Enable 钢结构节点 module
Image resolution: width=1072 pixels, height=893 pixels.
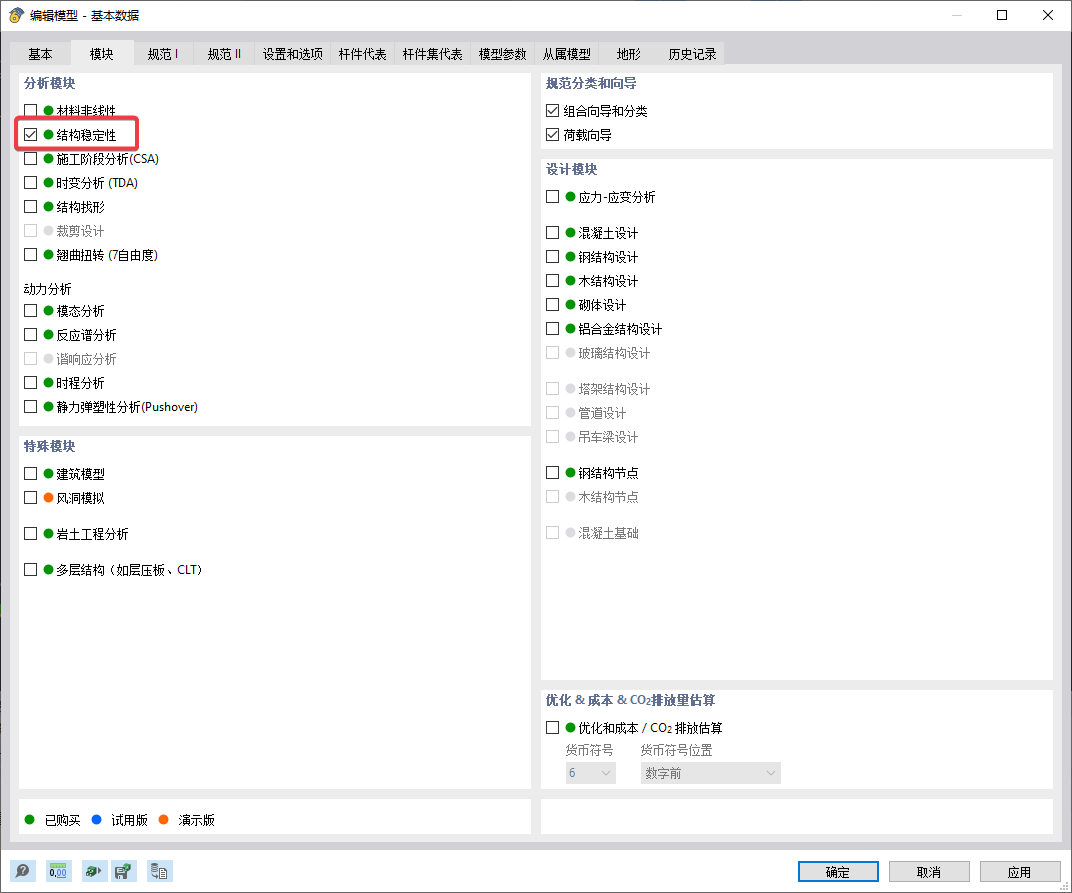click(x=552, y=472)
